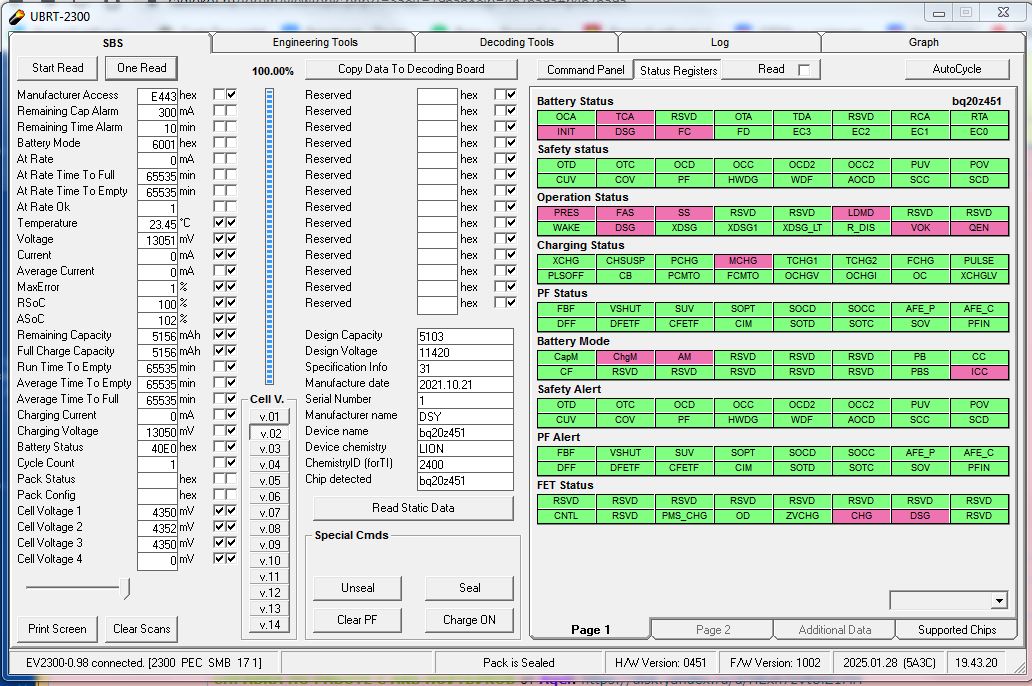1032x686 pixels.
Task: Switch to the Page 2 tab
Action: click(x=713, y=630)
